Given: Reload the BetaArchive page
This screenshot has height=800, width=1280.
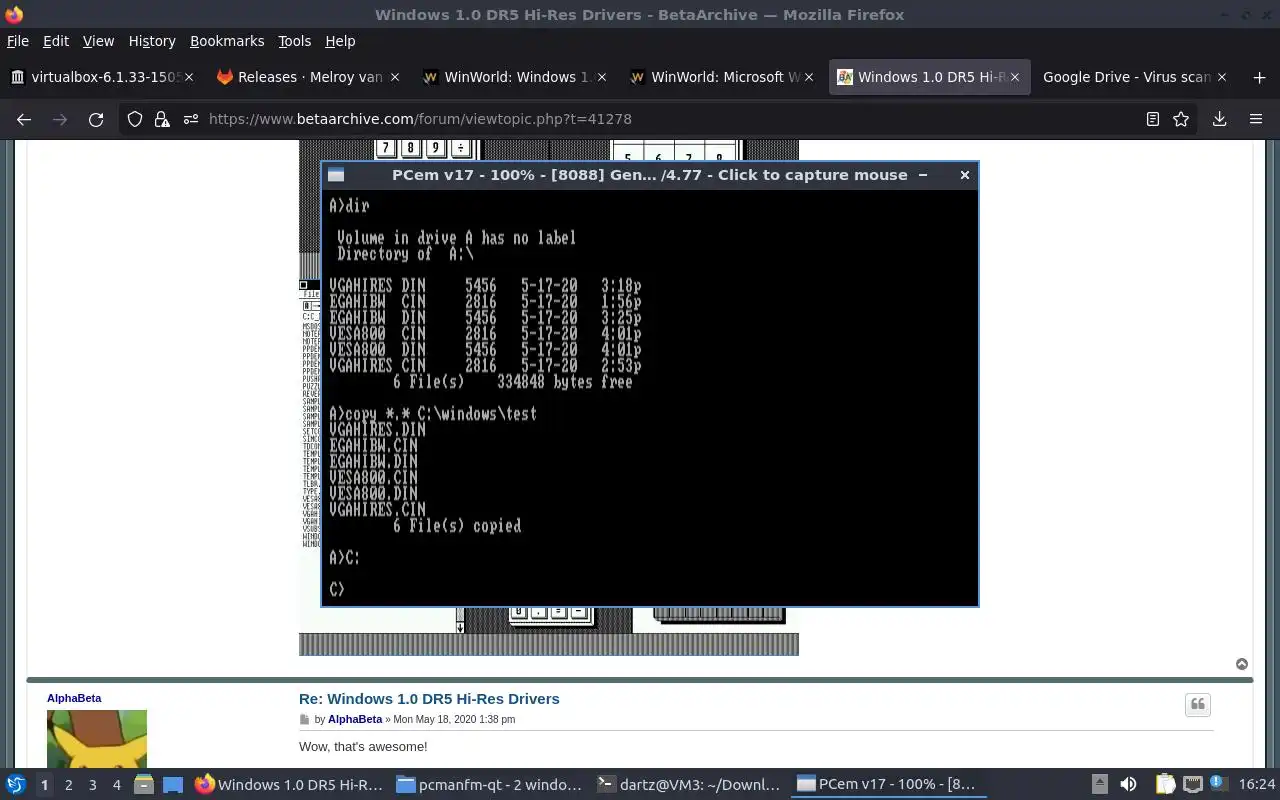Looking at the screenshot, I should [x=96, y=119].
